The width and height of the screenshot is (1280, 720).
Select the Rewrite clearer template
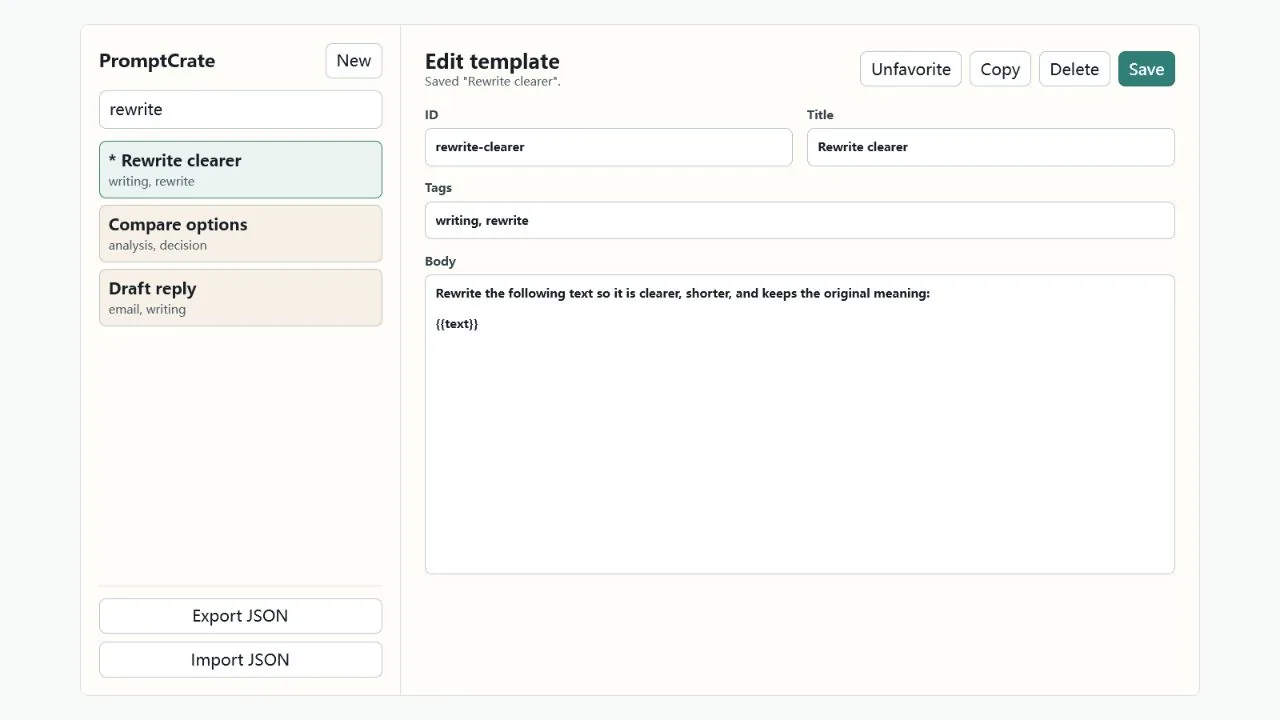241,170
